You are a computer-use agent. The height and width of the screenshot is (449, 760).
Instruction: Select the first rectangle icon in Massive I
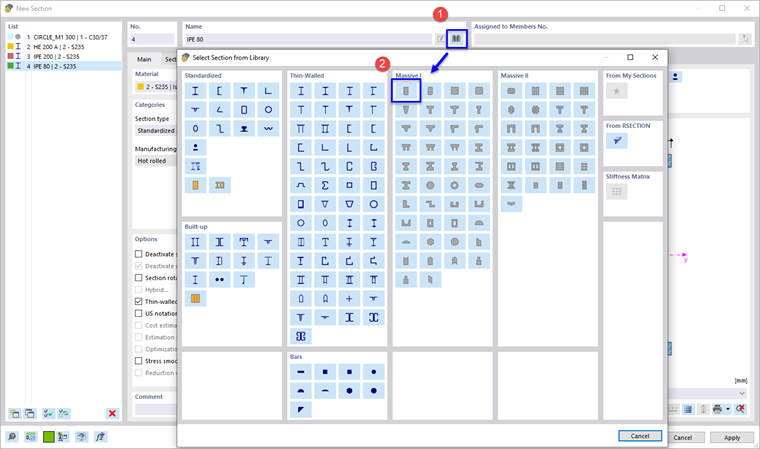406,91
